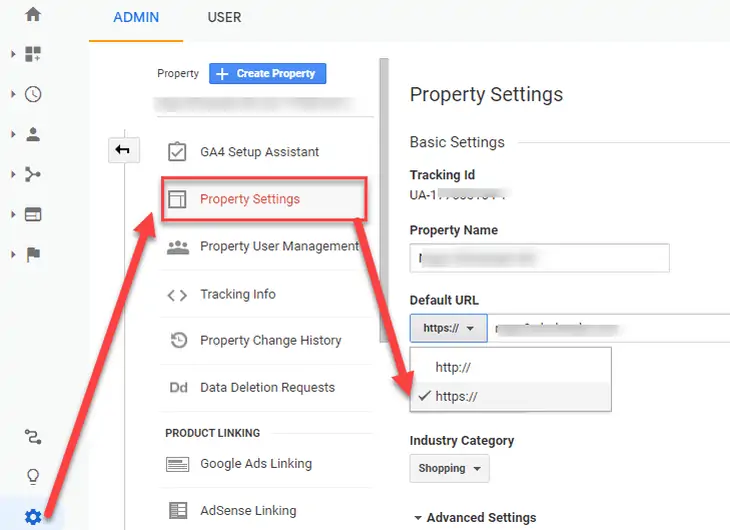Click the back arrow button

[122, 150]
